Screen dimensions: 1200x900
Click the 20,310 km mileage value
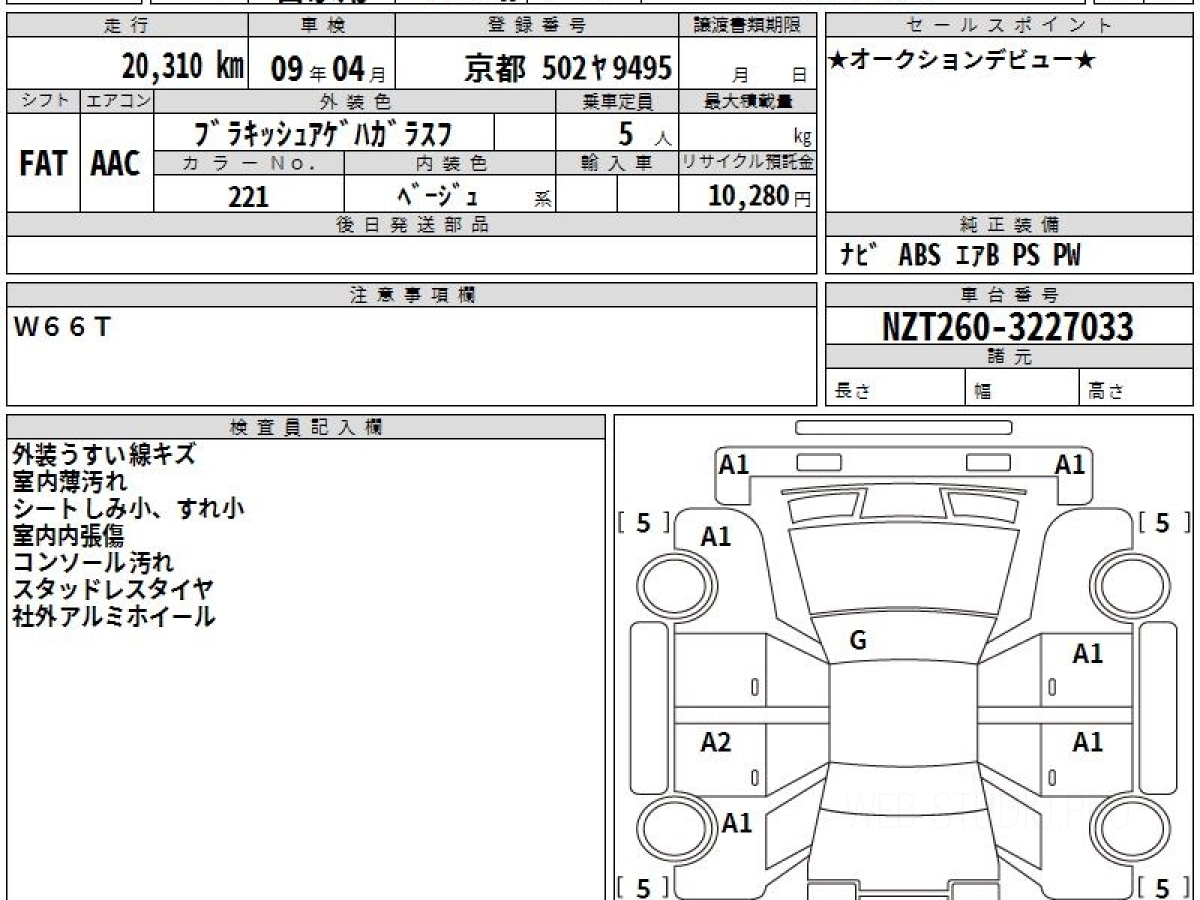183,67
